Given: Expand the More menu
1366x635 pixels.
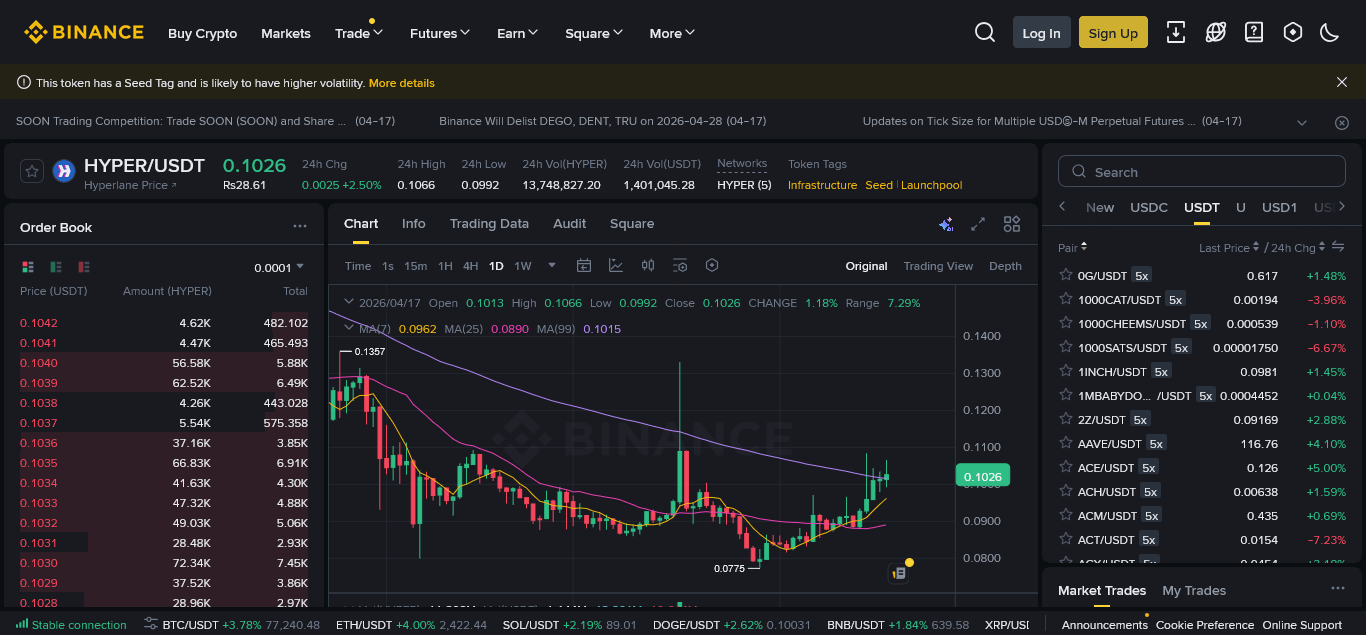Looking at the screenshot, I should point(672,33).
